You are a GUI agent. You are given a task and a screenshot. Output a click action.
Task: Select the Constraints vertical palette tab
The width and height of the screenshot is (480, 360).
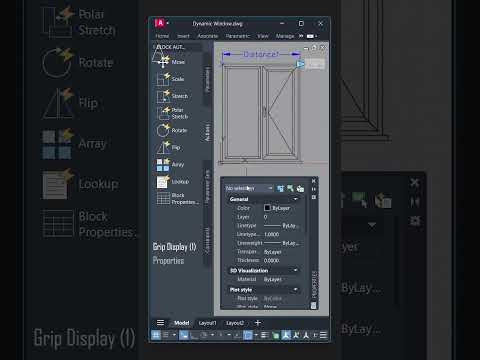tap(207, 241)
